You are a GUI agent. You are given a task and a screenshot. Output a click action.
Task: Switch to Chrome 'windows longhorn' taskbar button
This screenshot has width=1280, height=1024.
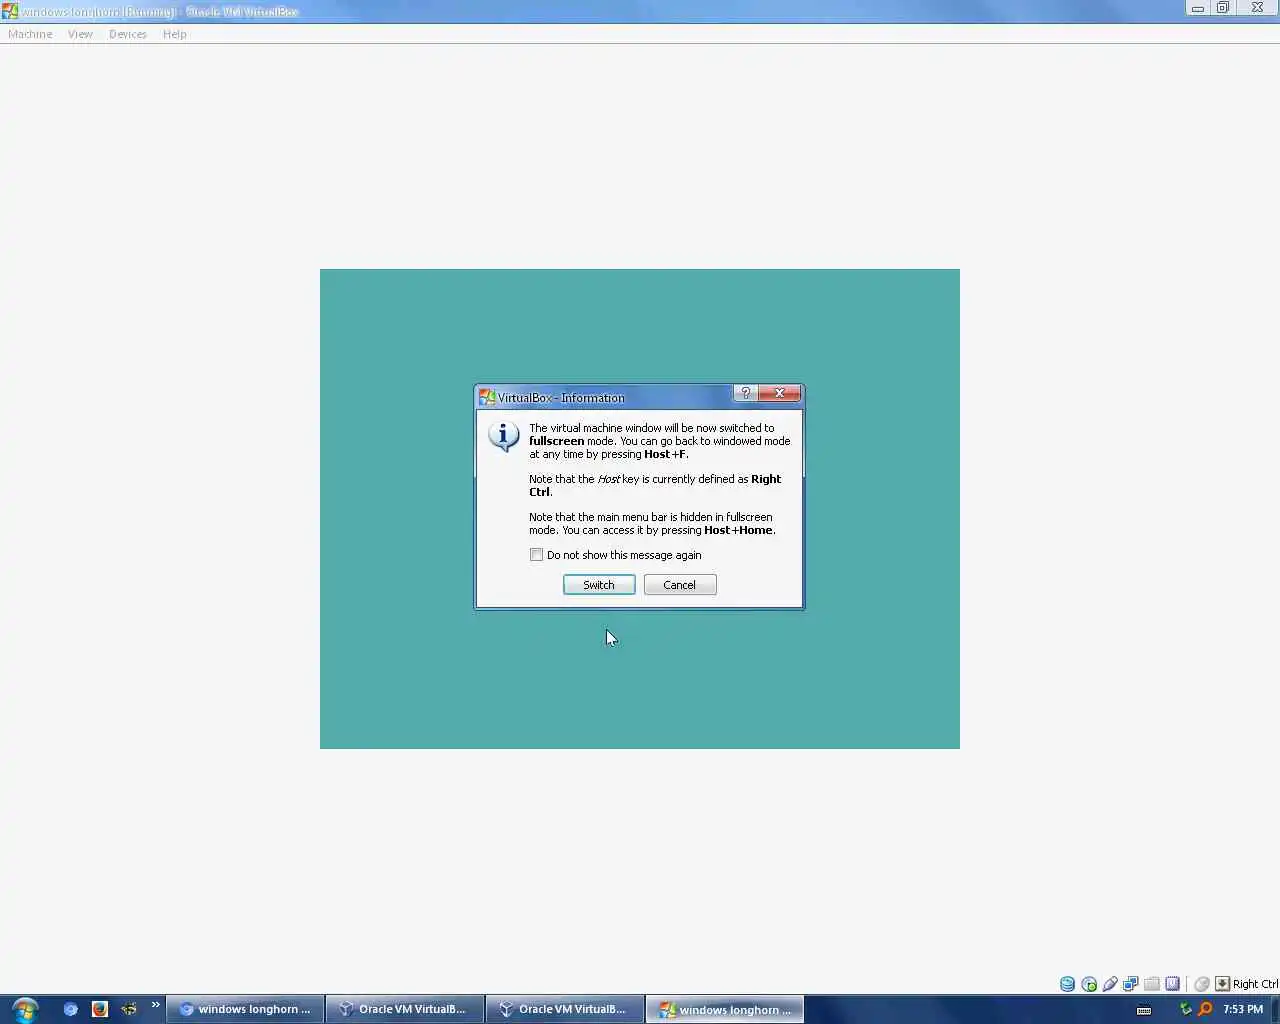[245, 1009]
